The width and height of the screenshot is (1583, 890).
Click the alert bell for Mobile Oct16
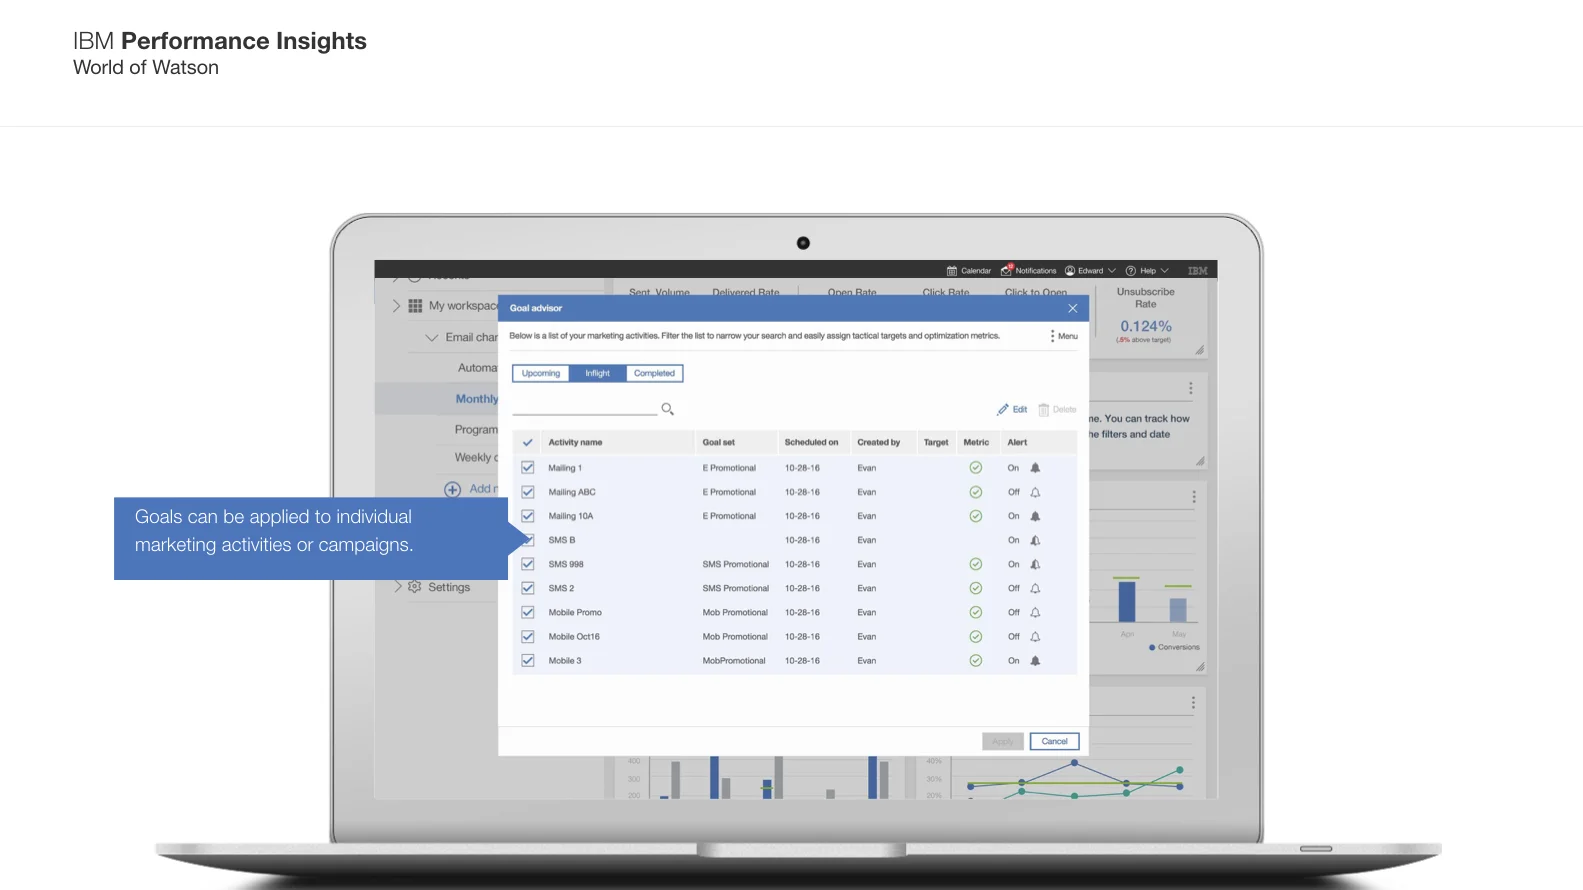coord(1035,636)
